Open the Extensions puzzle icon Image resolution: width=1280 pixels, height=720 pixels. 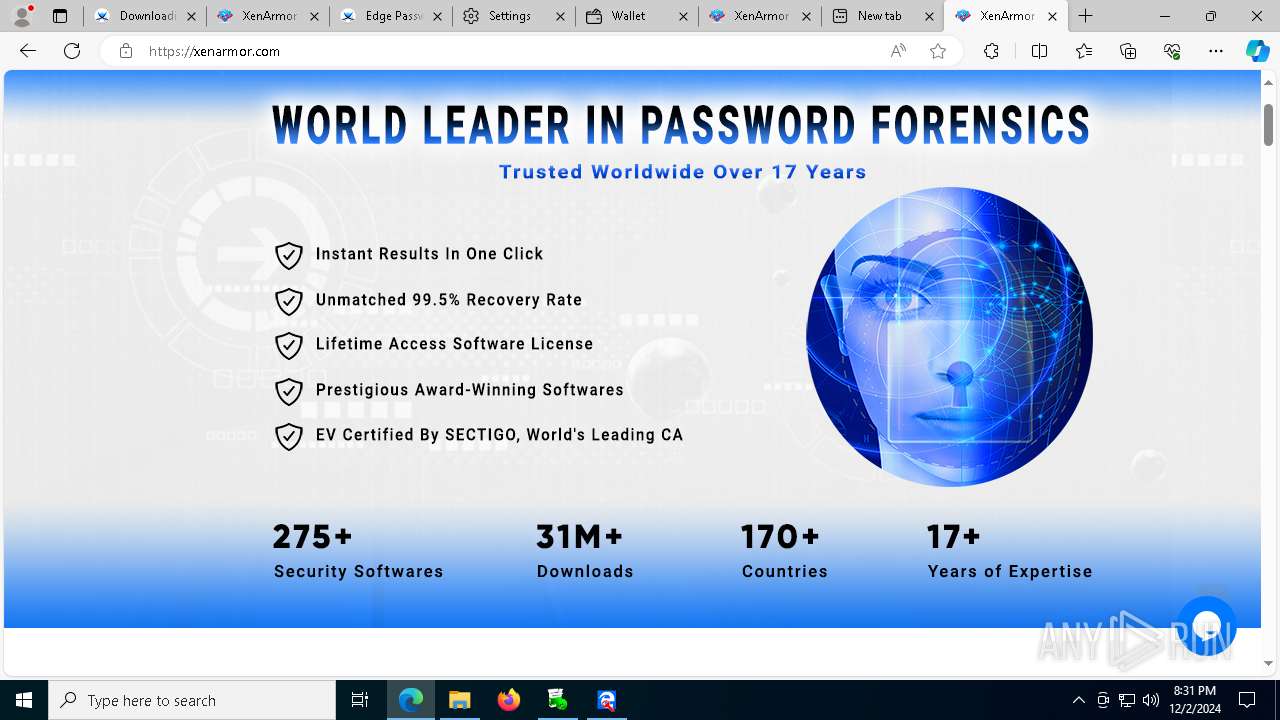pyautogui.click(x=991, y=51)
